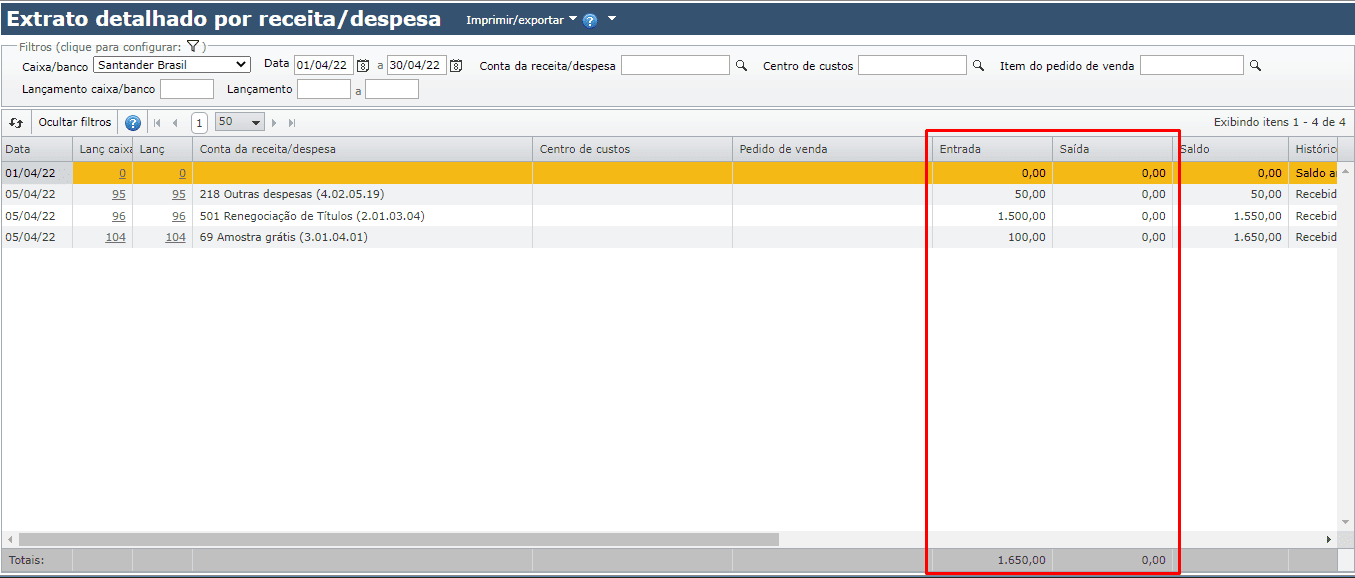The height and width of the screenshot is (578, 1355).
Task: Go to the next page of results
Action: coord(274,123)
